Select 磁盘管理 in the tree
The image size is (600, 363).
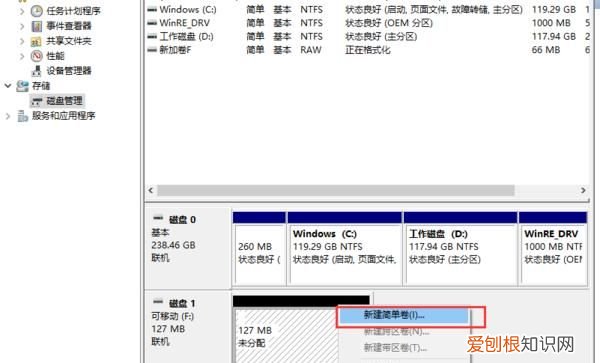pos(64,101)
